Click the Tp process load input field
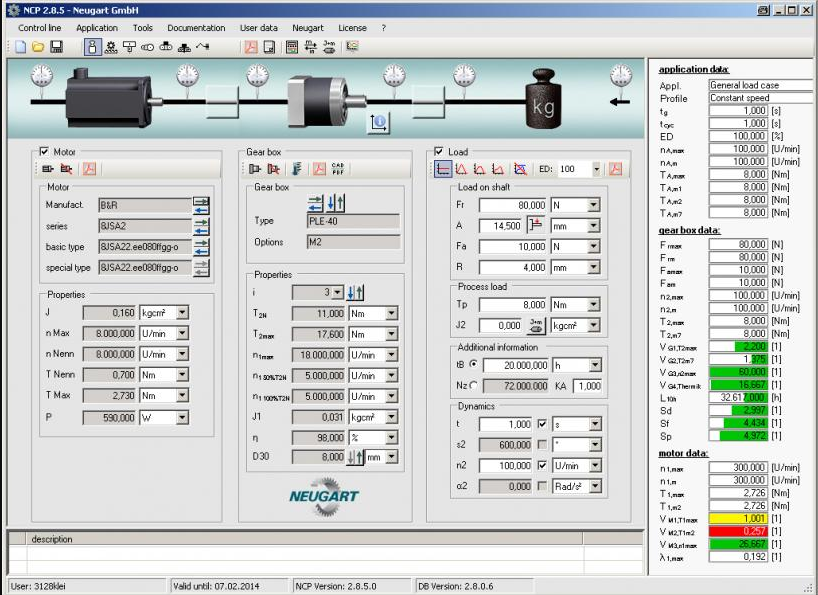This screenshot has height=595, width=818. pos(513,305)
